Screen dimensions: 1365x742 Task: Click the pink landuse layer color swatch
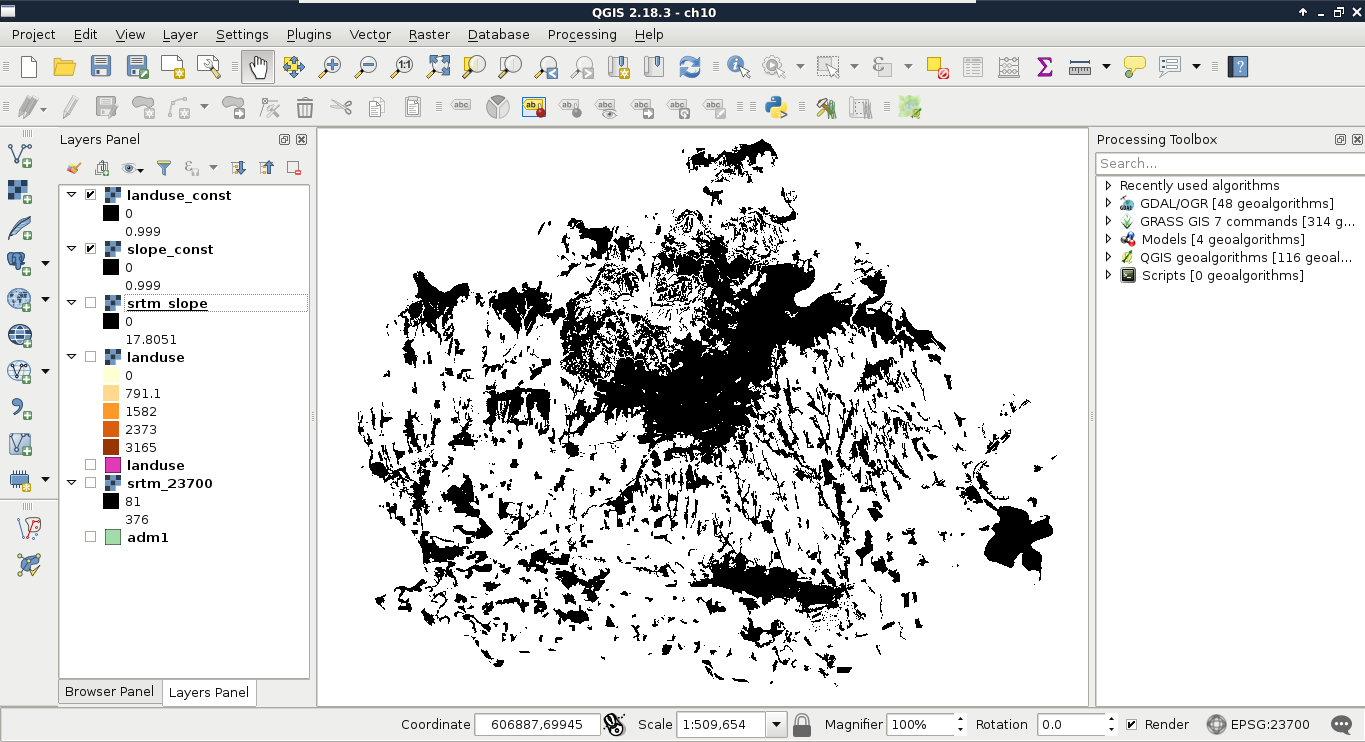[112, 465]
